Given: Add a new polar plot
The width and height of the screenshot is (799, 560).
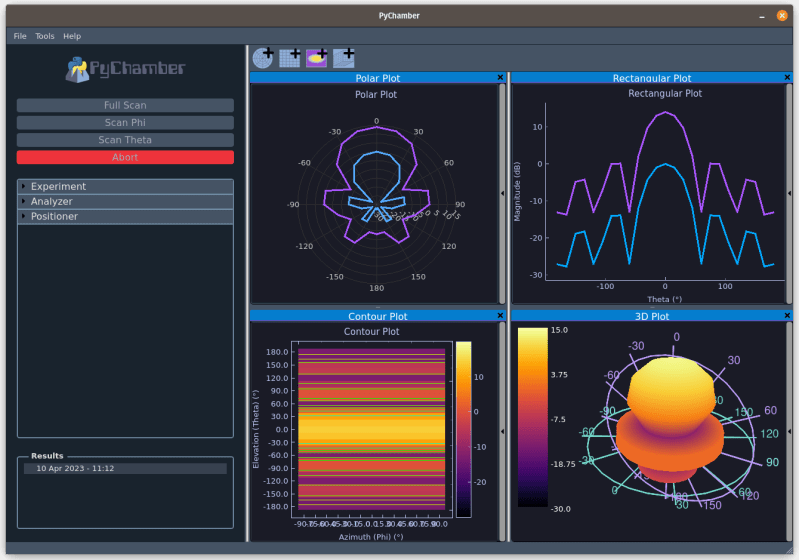Looking at the screenshot, I should pos(263,58).
